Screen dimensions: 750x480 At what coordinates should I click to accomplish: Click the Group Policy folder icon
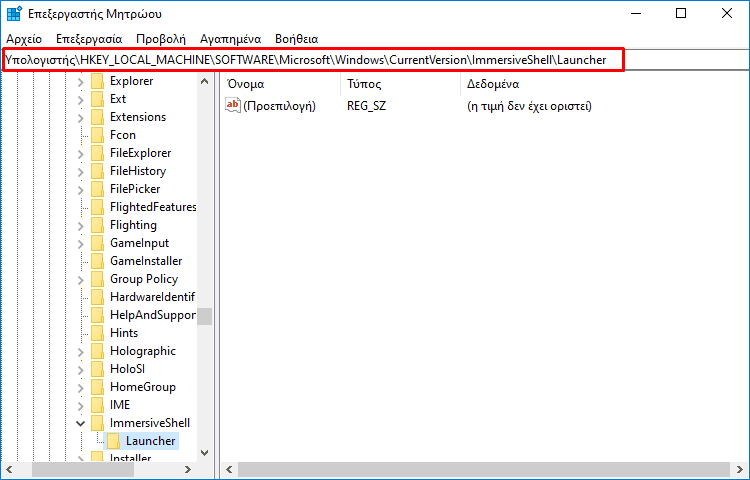(x=97, y=279)
